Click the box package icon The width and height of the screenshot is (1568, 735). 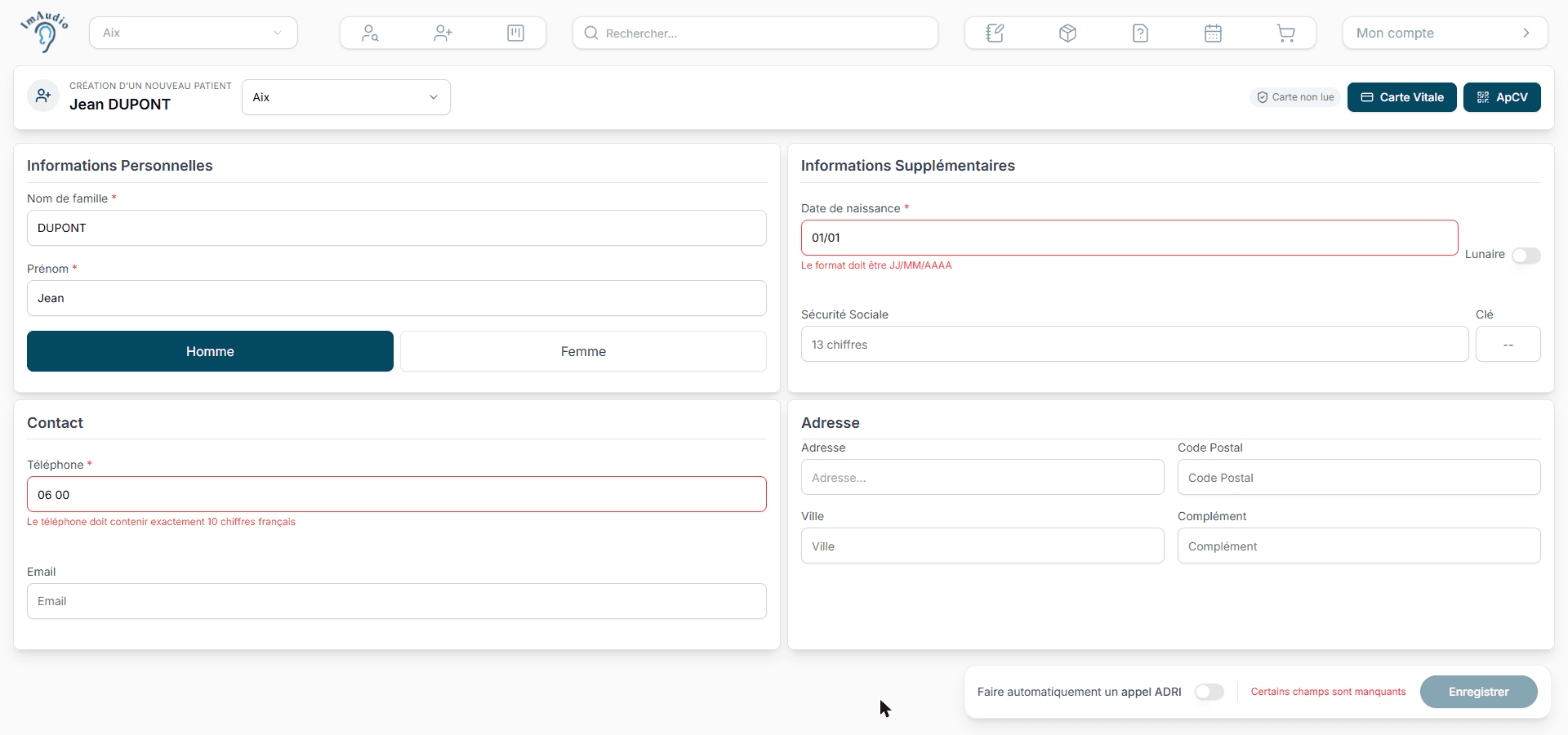[x=1067, y=33]
